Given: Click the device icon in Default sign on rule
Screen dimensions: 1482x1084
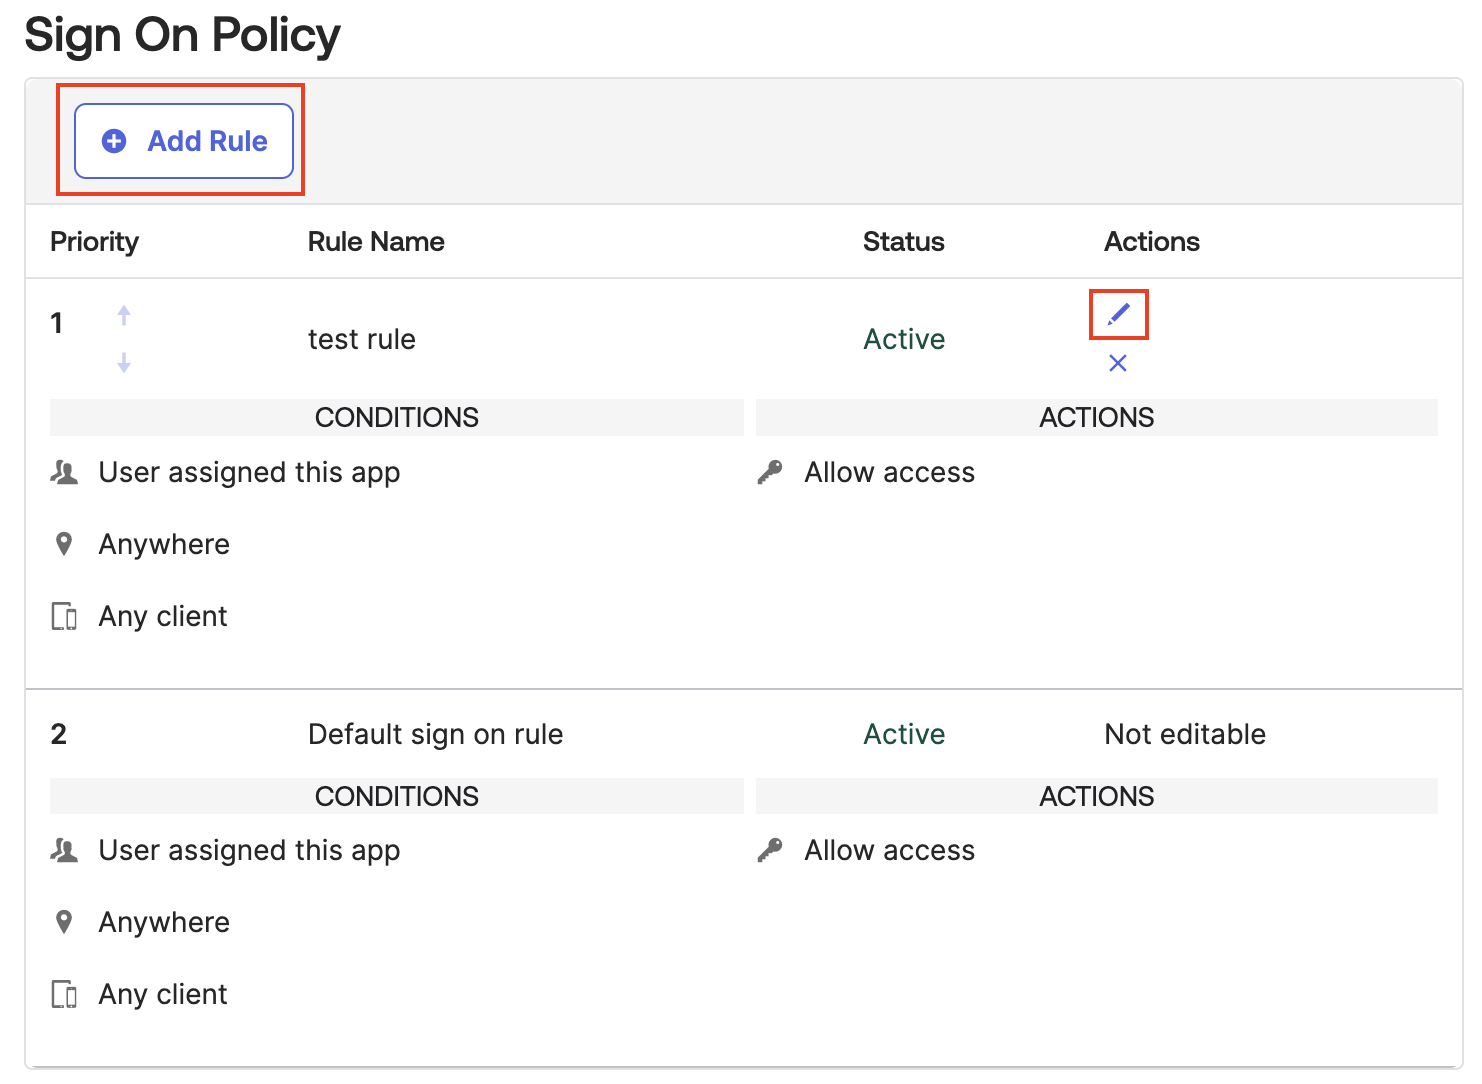Looking at the screenshot, I should click(x=64, y=994).
